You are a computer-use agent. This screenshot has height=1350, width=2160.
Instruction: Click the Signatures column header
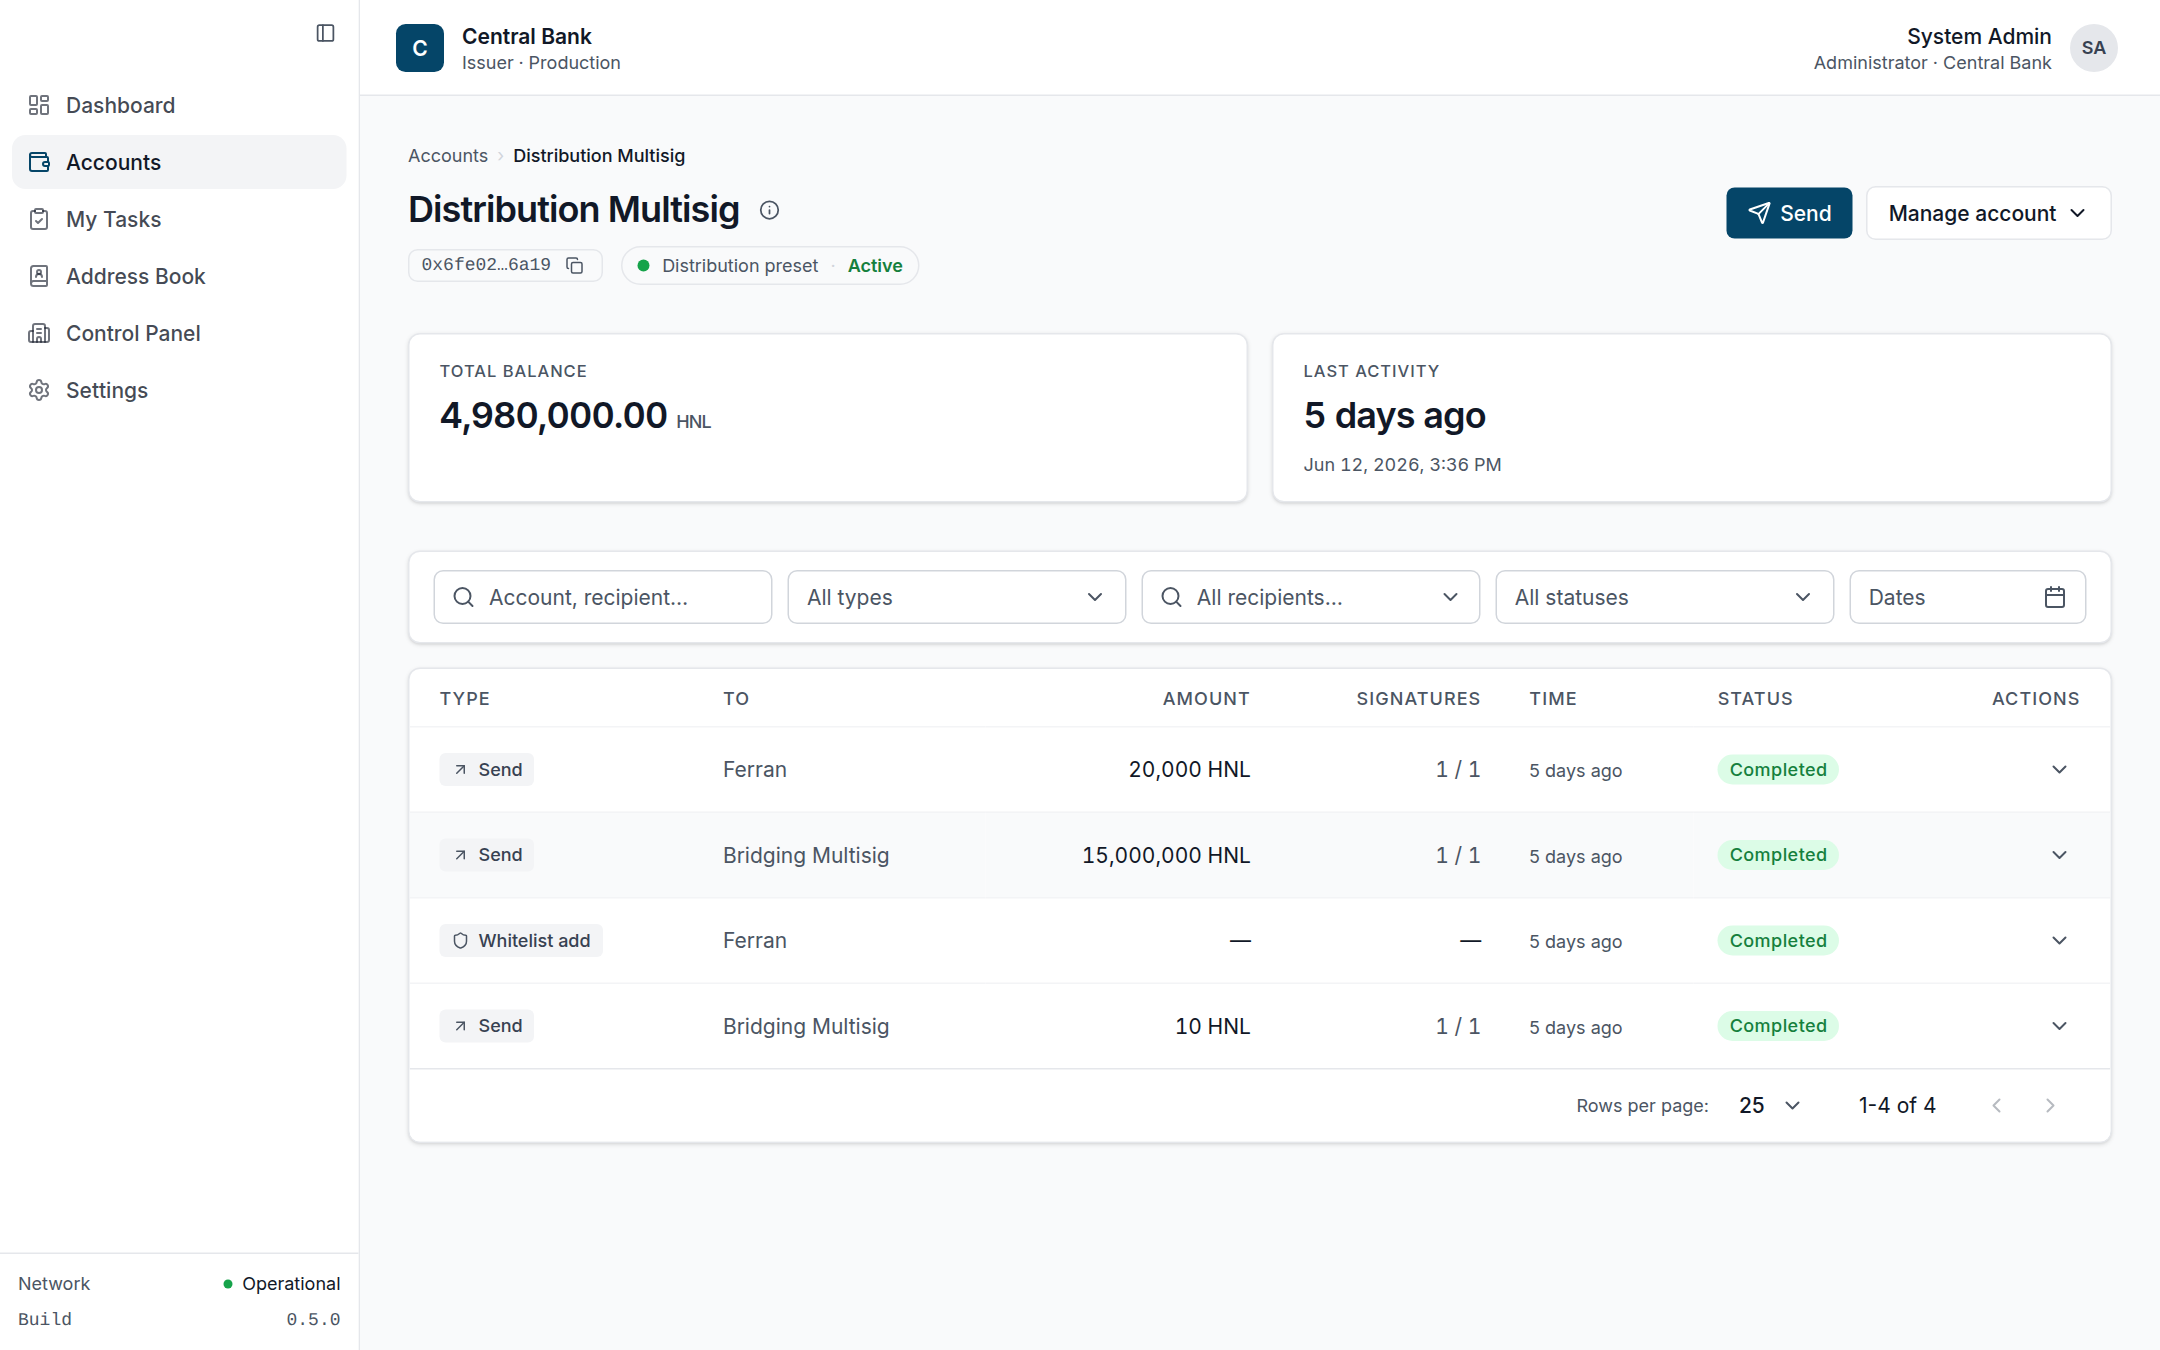tap(1417, 698)
